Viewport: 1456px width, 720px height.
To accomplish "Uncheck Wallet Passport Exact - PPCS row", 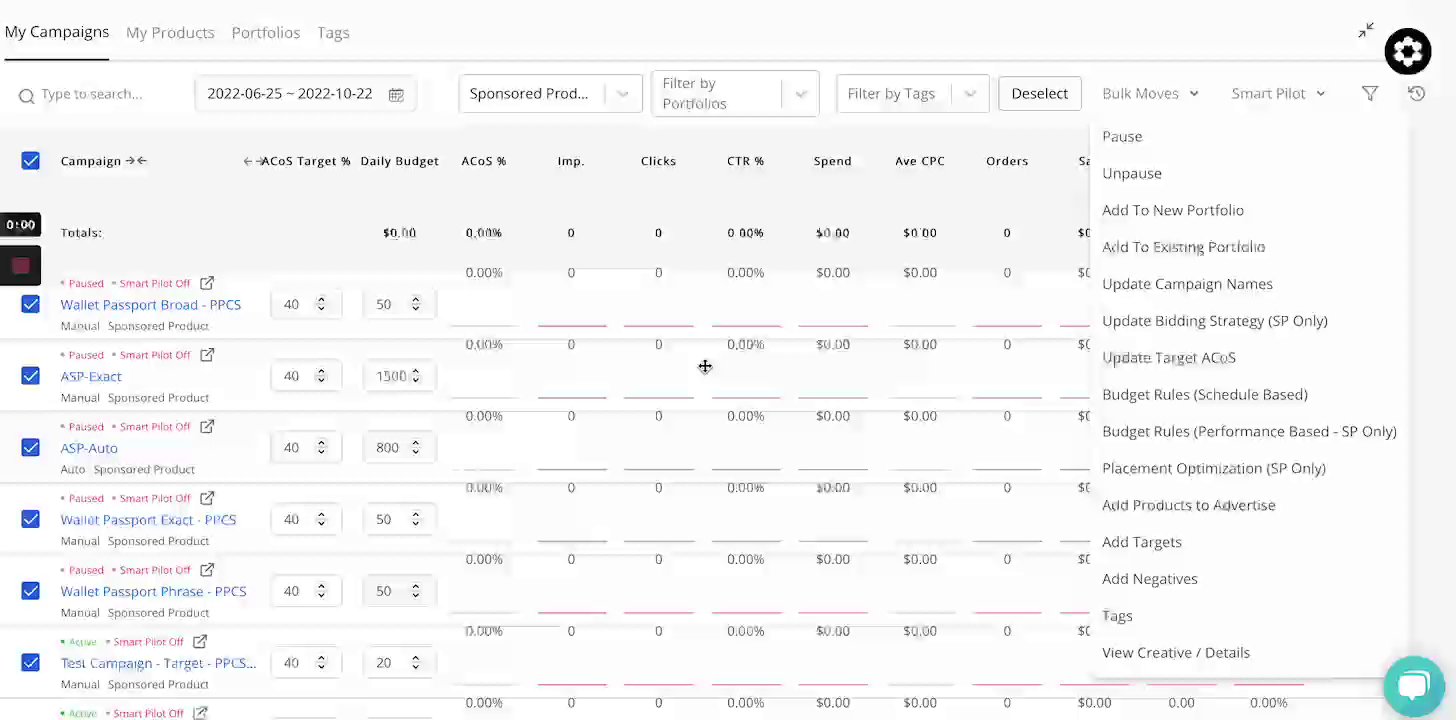I will (31, 519).
